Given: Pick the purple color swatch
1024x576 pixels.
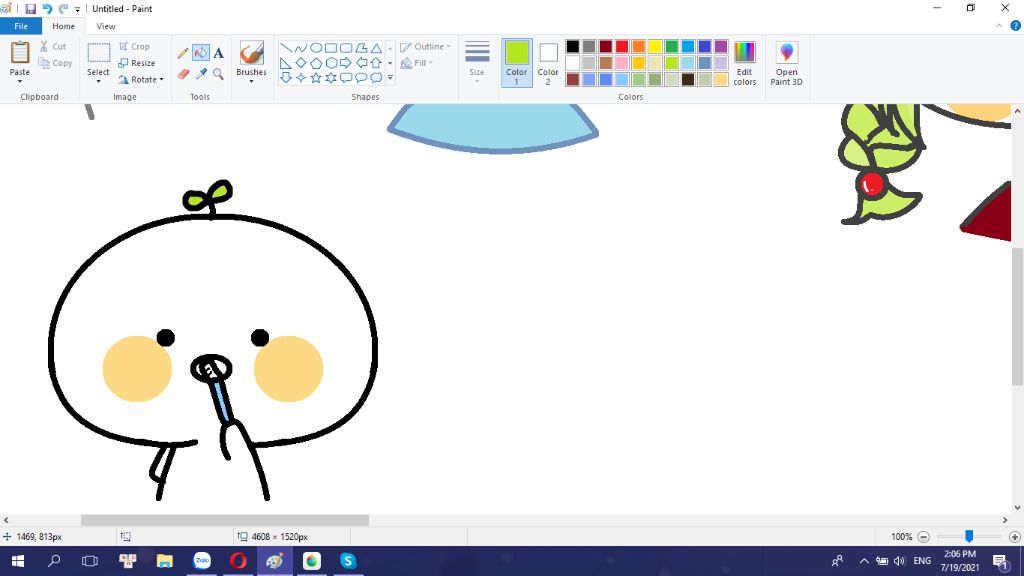Looking at the screenshot, I should pyautogui.click(x=721, y=46).
